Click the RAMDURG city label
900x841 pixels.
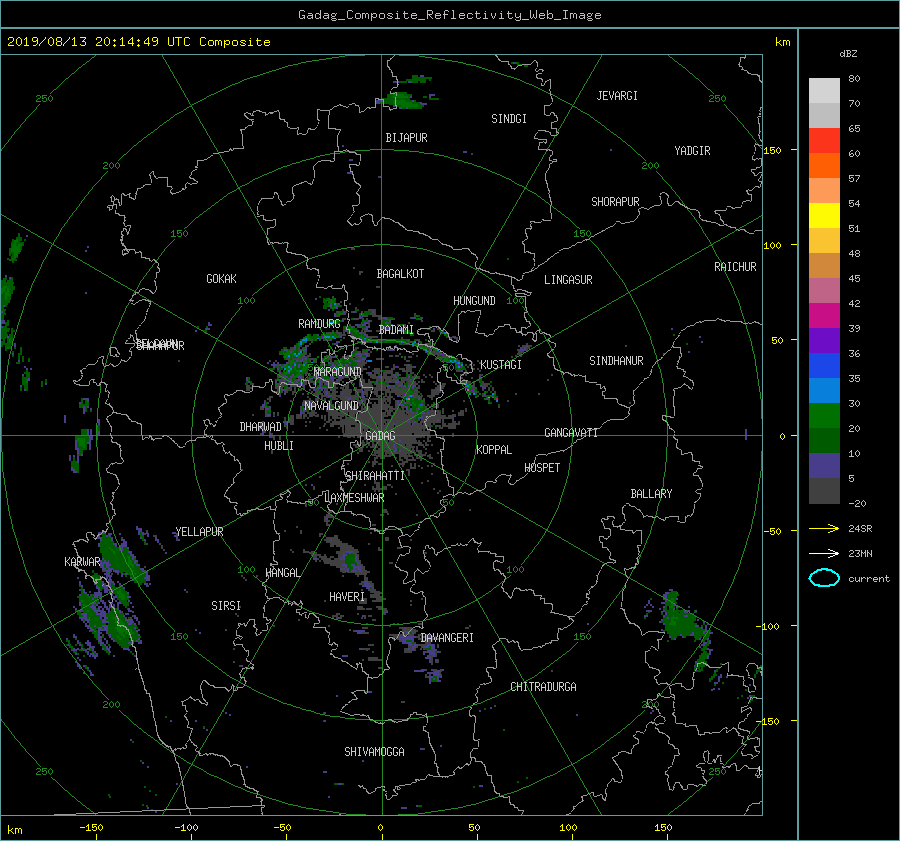click(x=319, y=324)
